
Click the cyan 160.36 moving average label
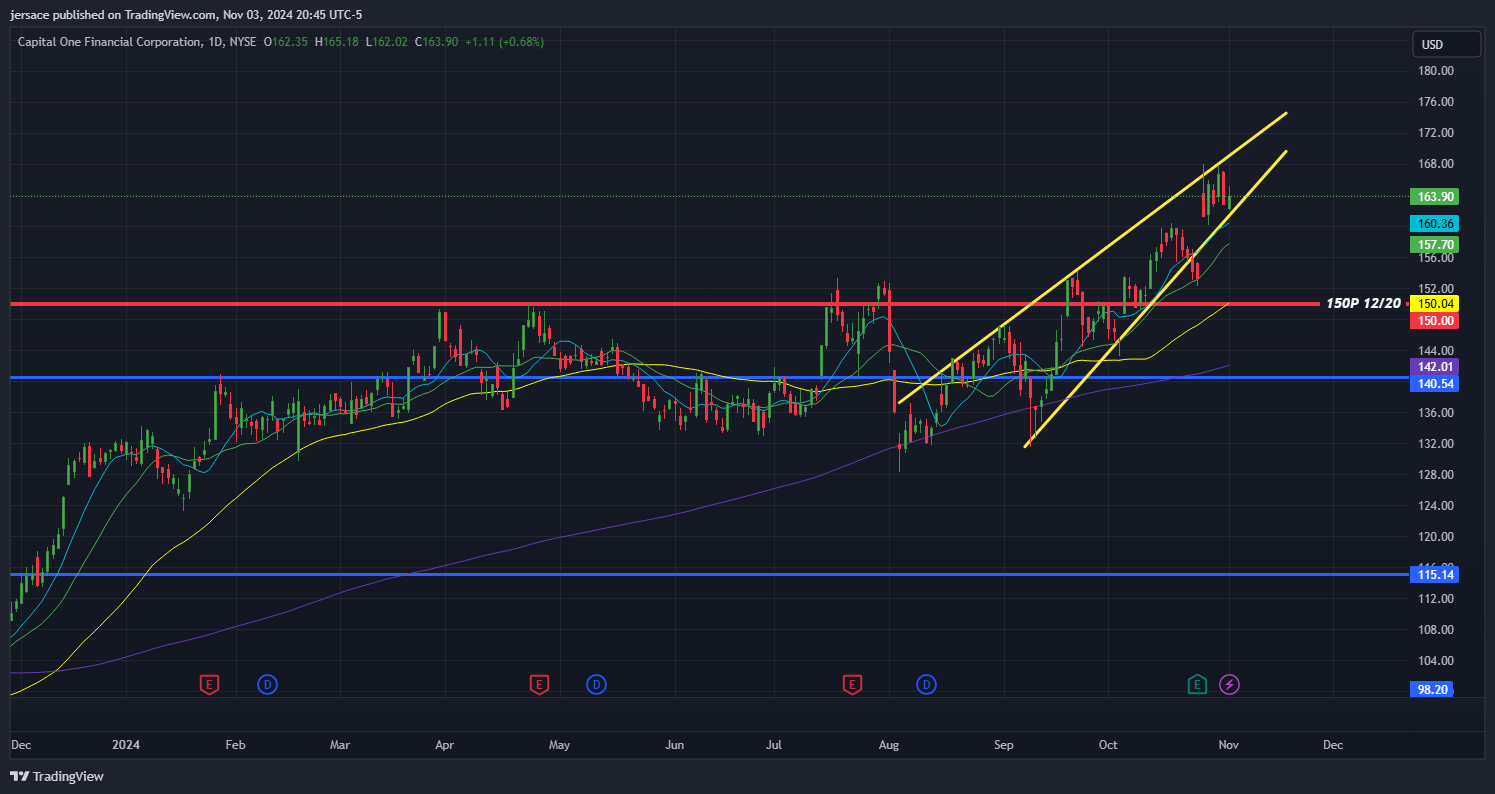(x=1434, y=224)
